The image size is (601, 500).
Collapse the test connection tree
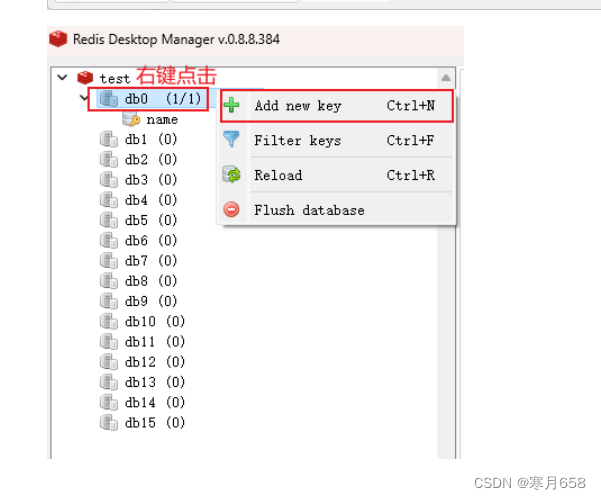tap(62, 77)
